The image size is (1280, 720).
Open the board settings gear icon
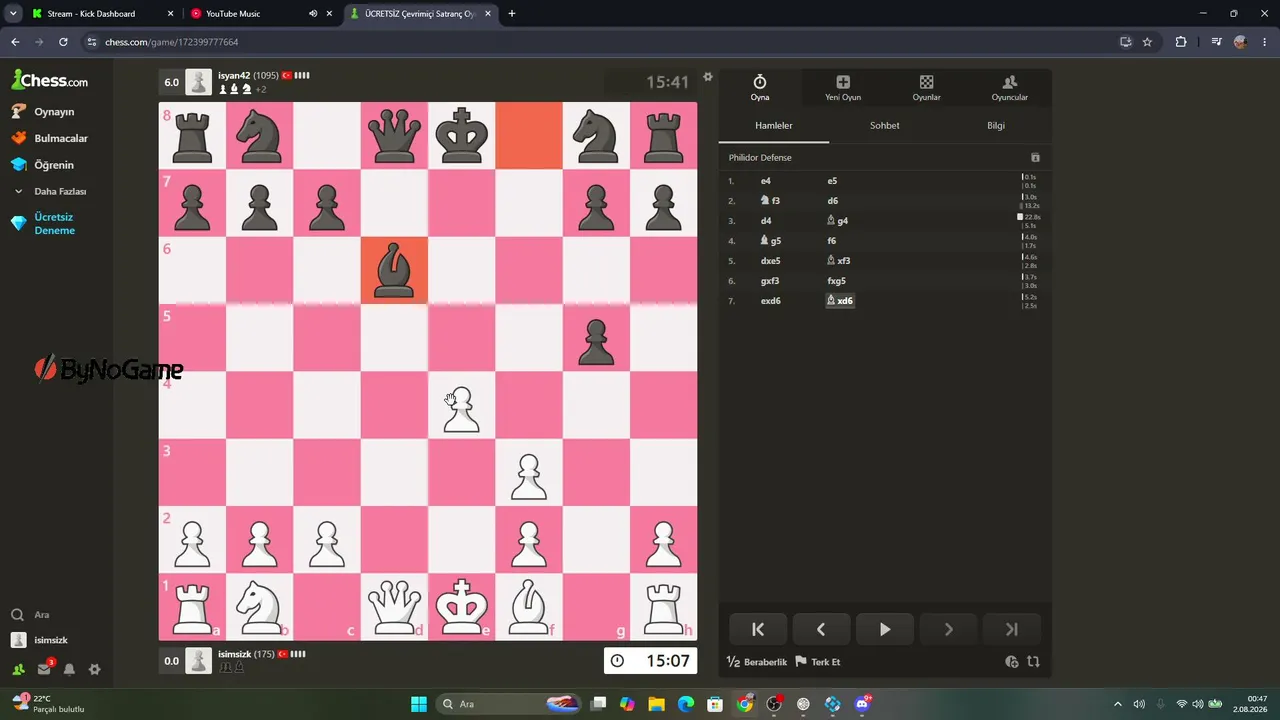[x=708, y=77]
